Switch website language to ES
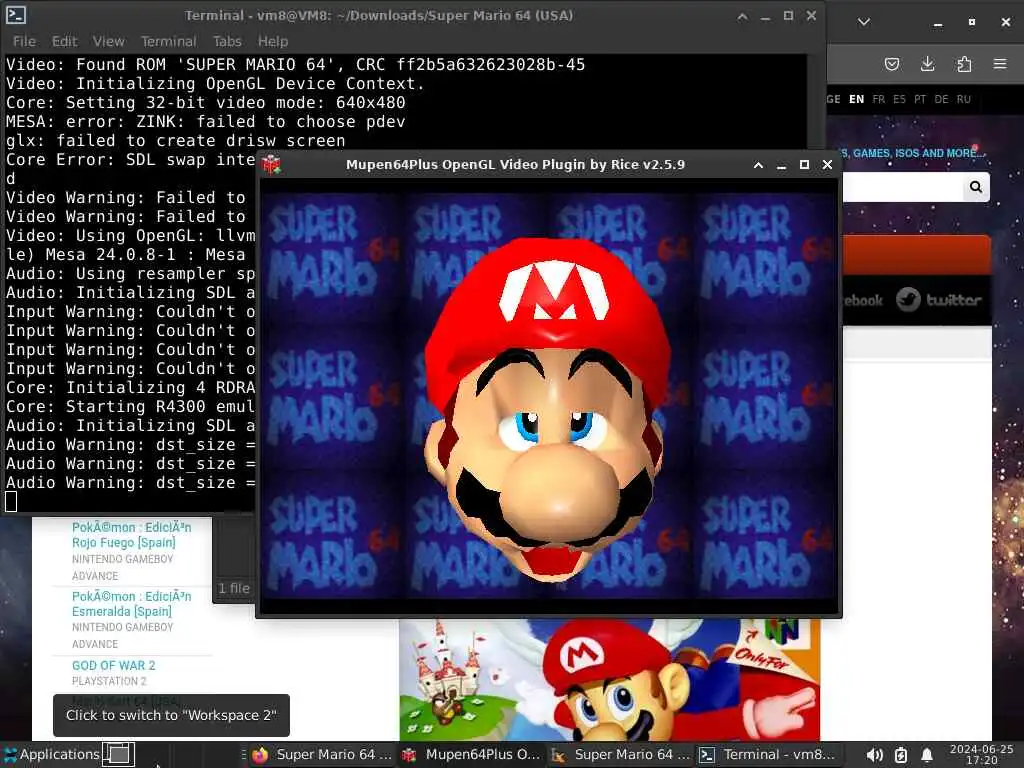 pyautogui.click(x=899, y=99)
